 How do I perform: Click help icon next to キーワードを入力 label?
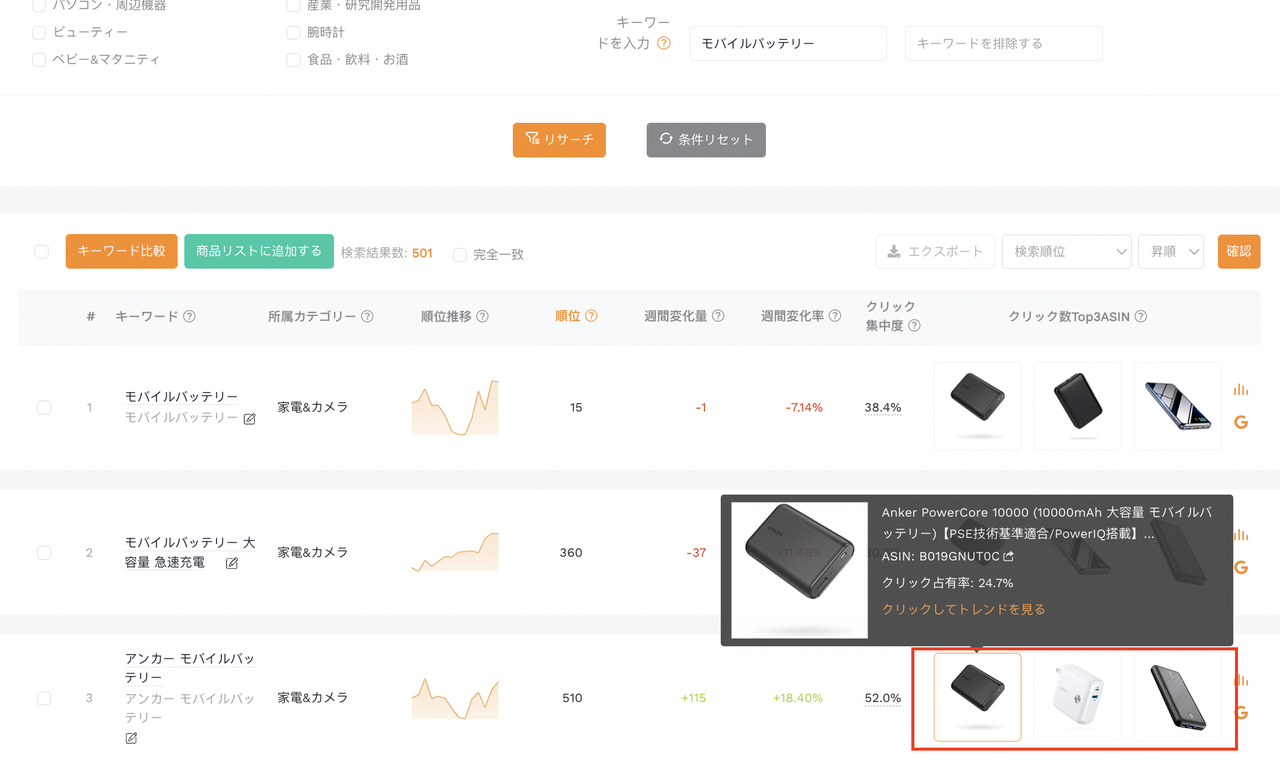(663, 44)
